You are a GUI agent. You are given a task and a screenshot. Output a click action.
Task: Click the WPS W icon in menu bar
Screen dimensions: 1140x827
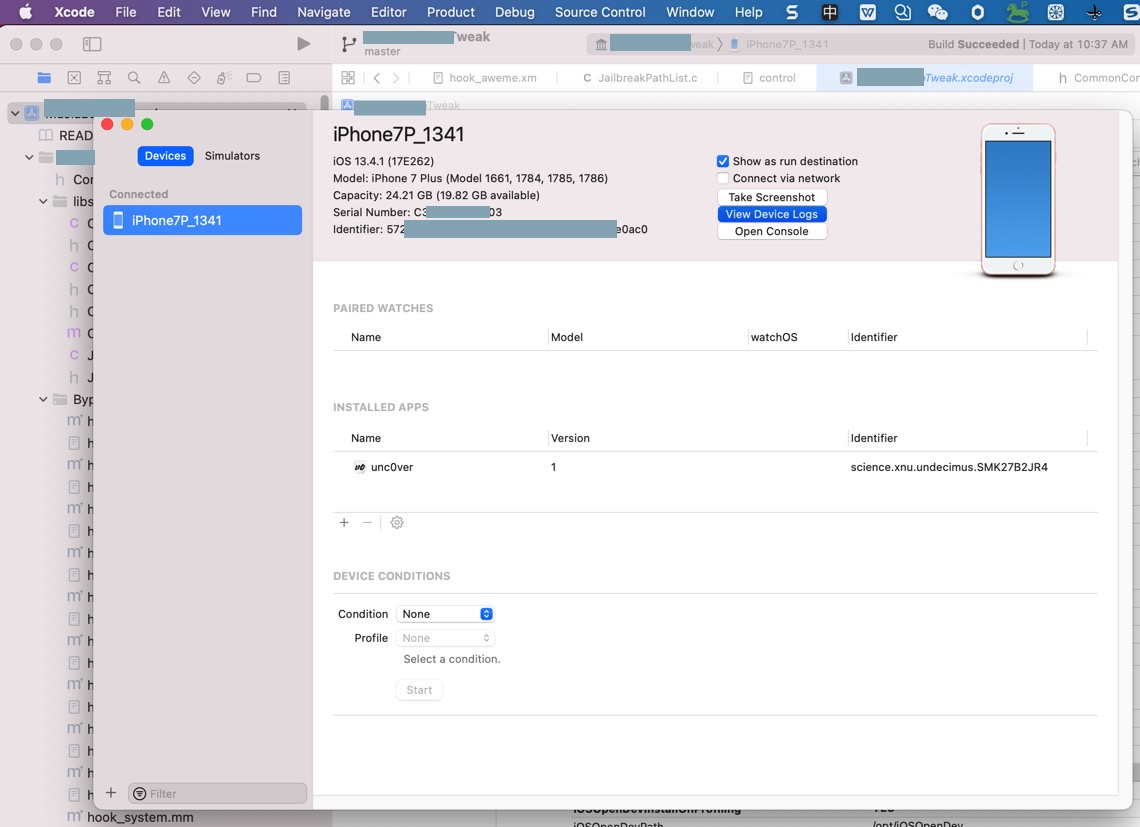(867, 12)
